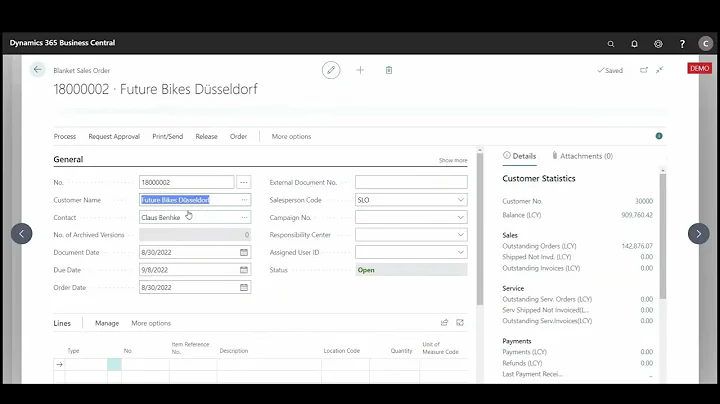Click Quantity column header

pyautogui.click(x=401, y=351)
